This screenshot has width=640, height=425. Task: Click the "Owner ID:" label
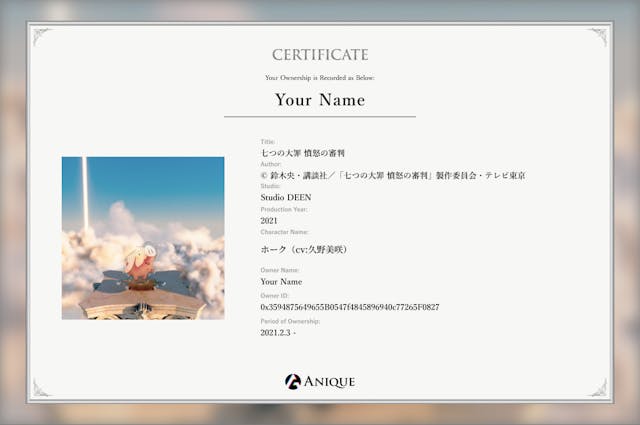pos(274,296)
